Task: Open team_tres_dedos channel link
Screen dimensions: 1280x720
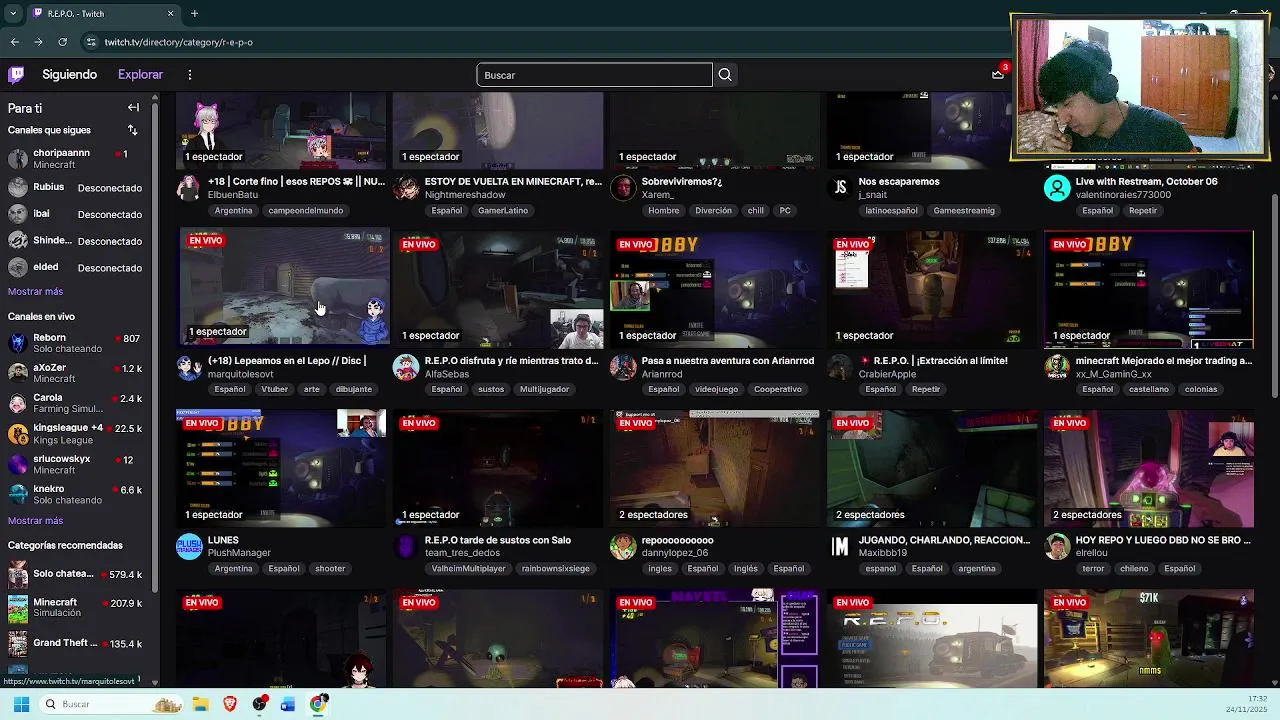Action: pos(462,553)
